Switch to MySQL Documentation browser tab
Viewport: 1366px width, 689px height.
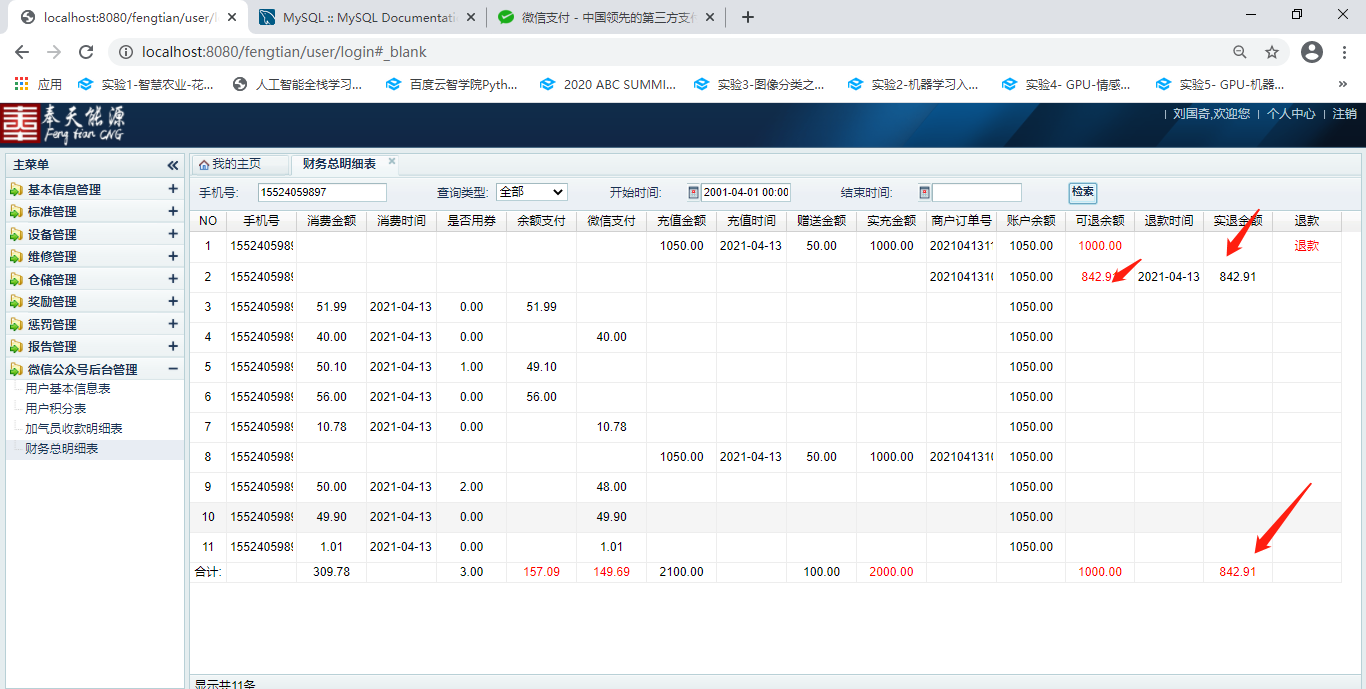tap(370, 17)
